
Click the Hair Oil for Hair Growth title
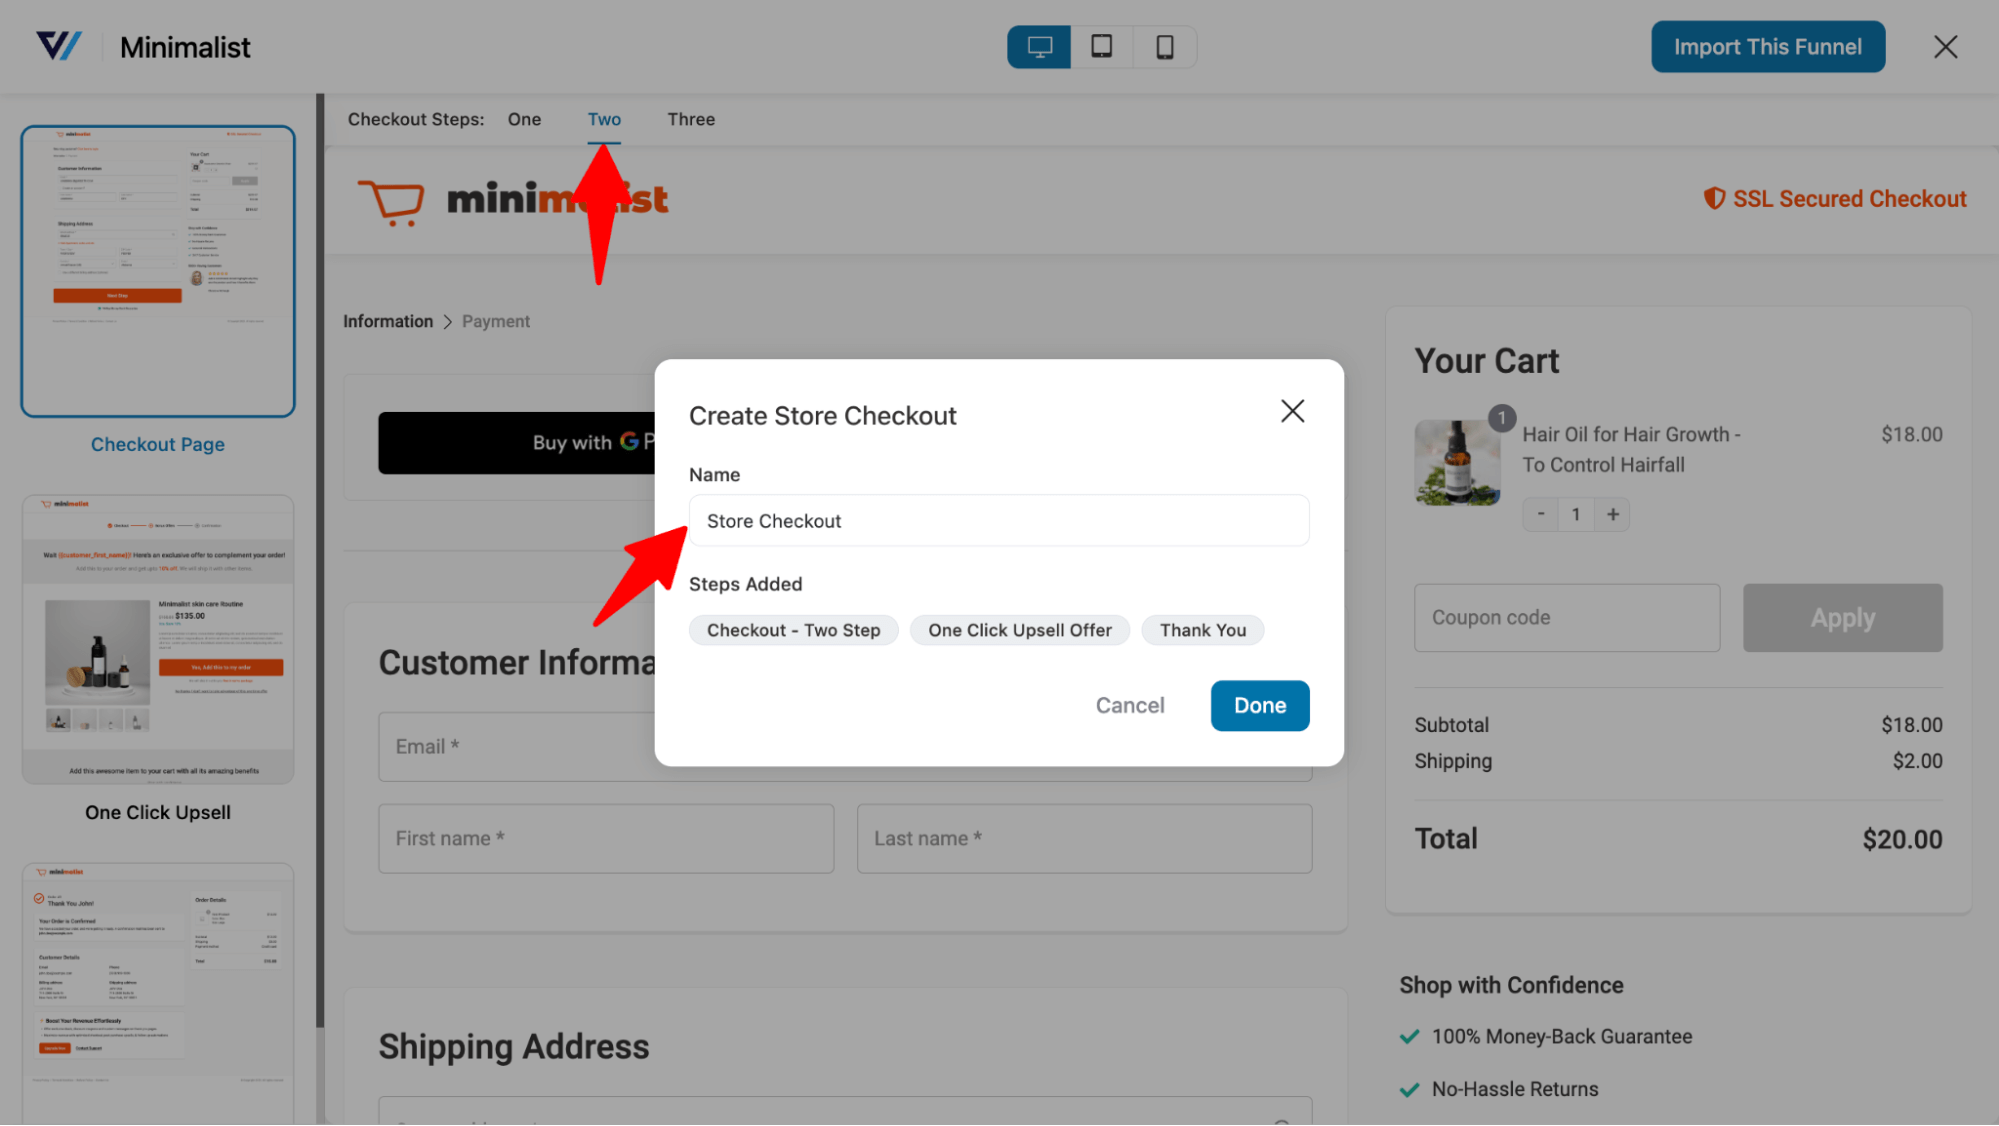click(1630, 450)
